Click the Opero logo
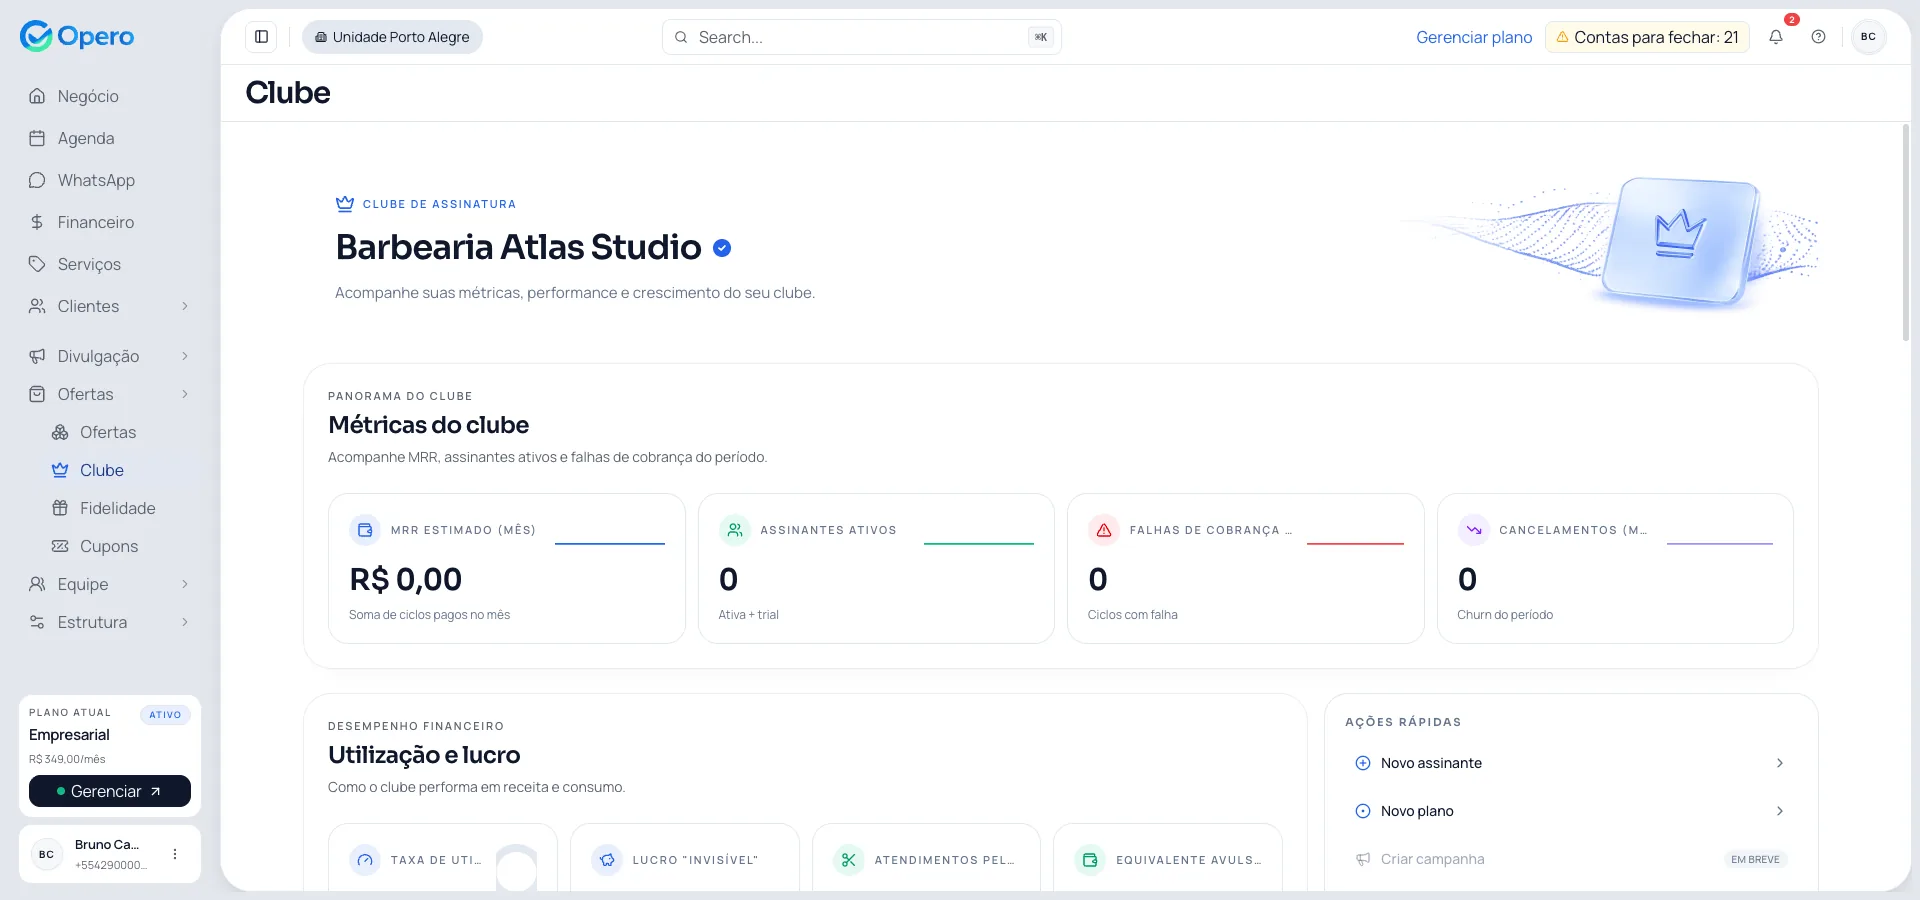This screenshot has width=1920, height=900. click(x=77, y=36)
